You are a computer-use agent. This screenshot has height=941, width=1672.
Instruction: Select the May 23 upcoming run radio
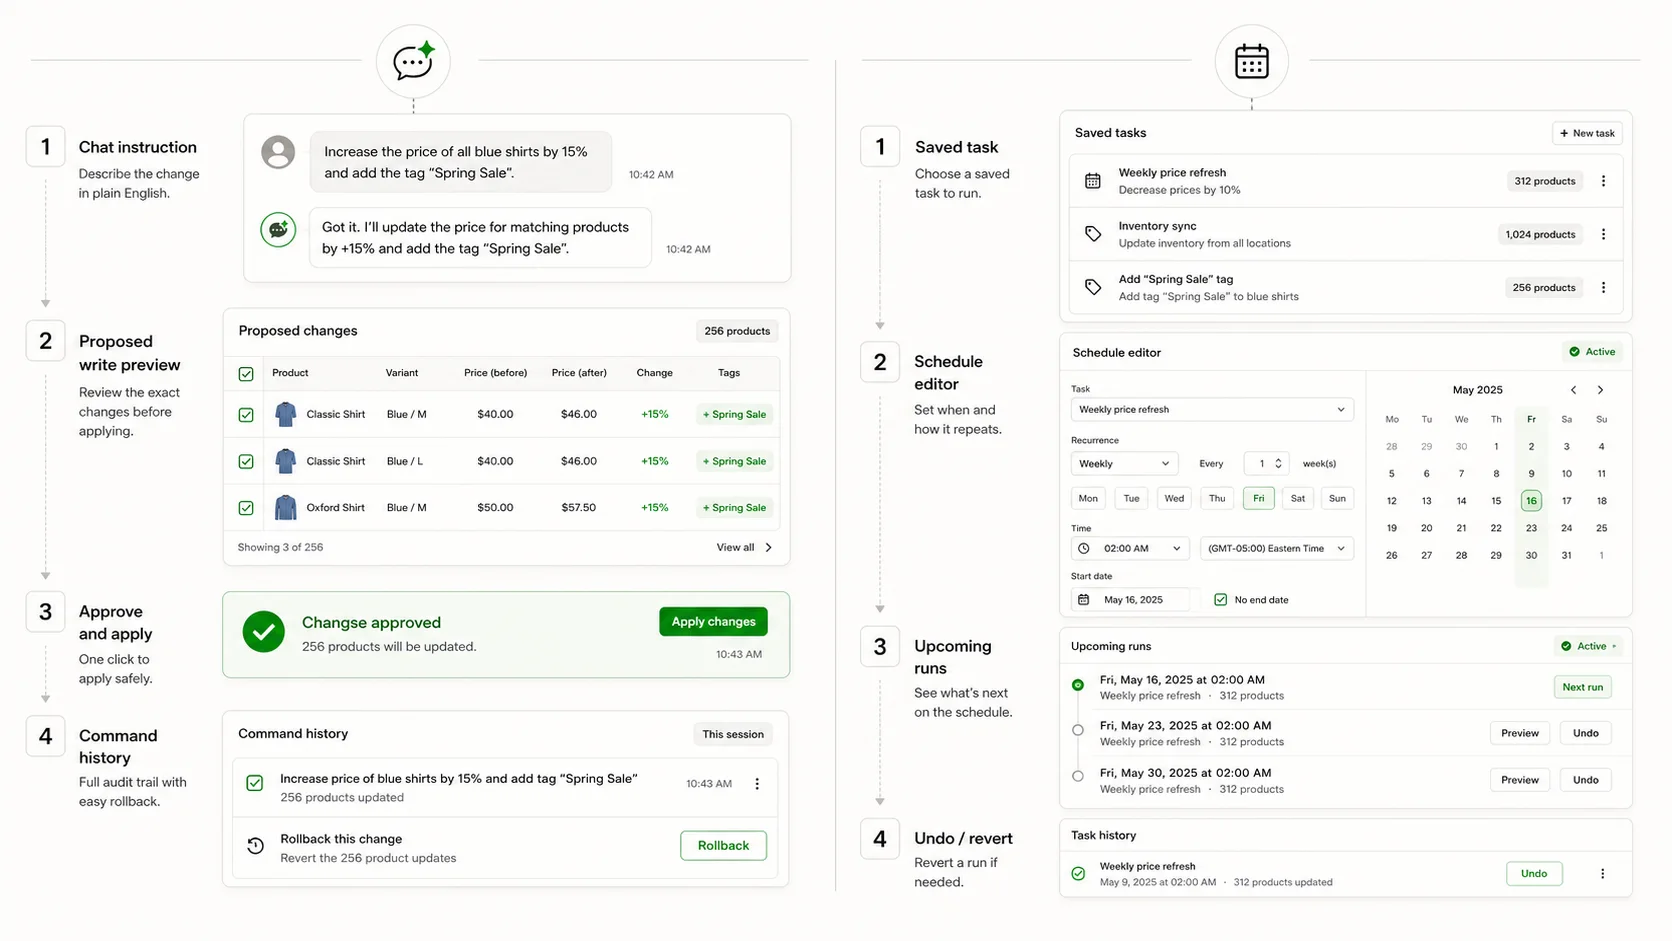pos(1078,730)
